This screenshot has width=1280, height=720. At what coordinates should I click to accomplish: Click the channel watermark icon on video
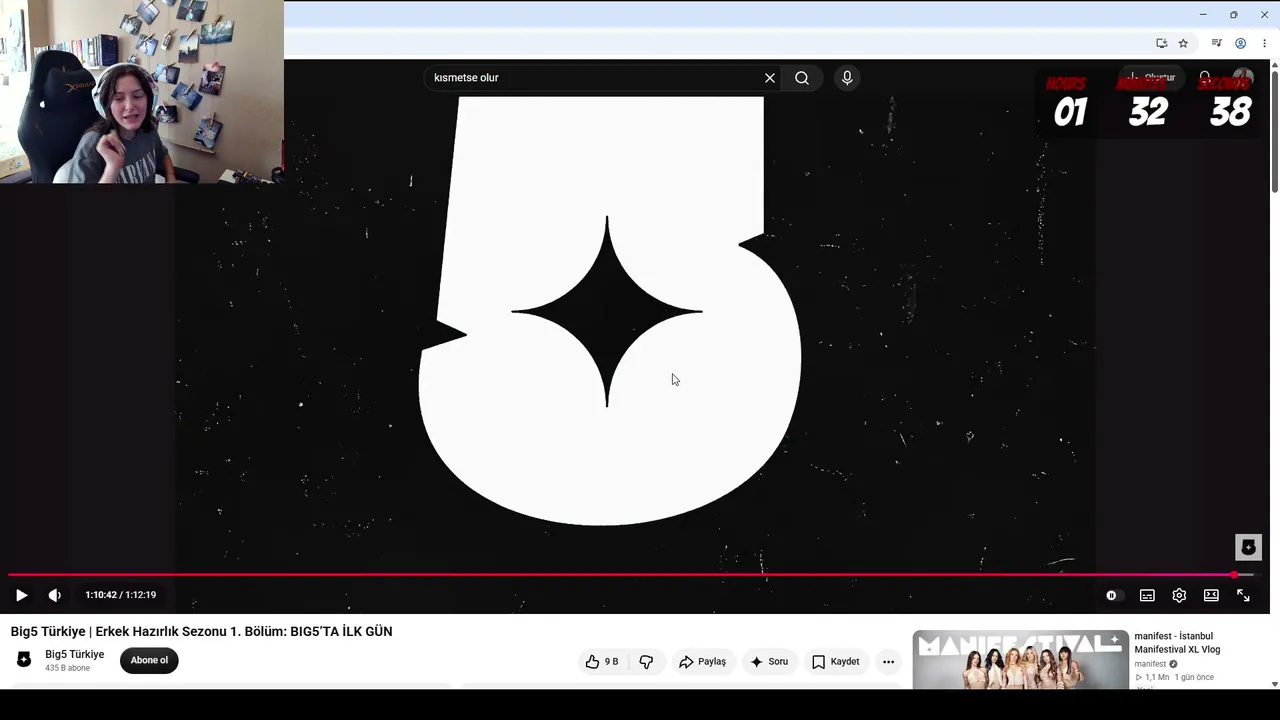(1248, 547)
